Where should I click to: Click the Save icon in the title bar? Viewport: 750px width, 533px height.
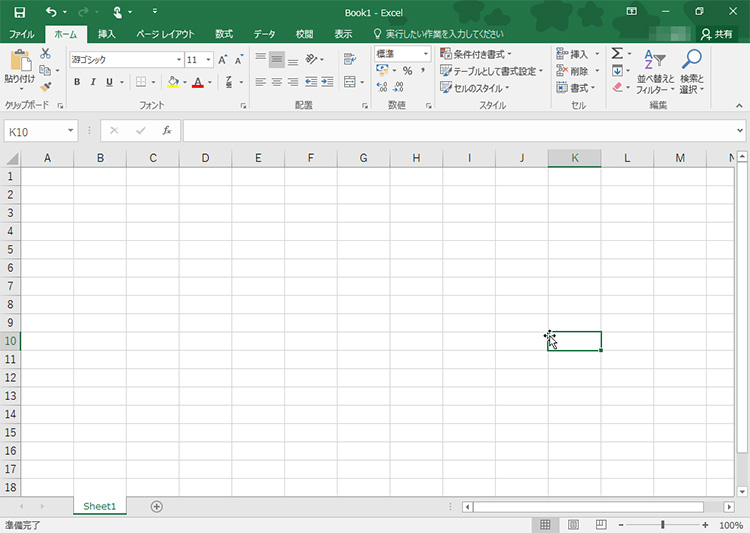tap(19, 12)
